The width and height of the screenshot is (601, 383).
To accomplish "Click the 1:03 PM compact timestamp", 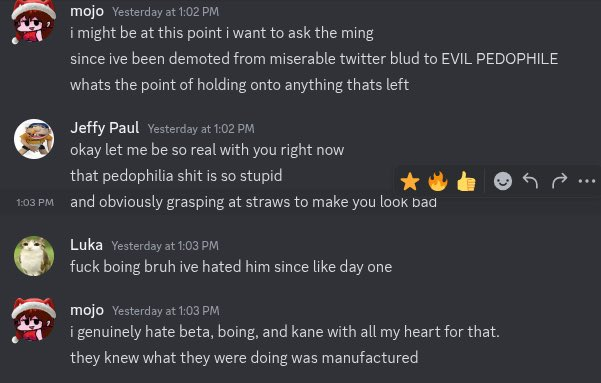I will pyautogui.click(x=35, y=202).
